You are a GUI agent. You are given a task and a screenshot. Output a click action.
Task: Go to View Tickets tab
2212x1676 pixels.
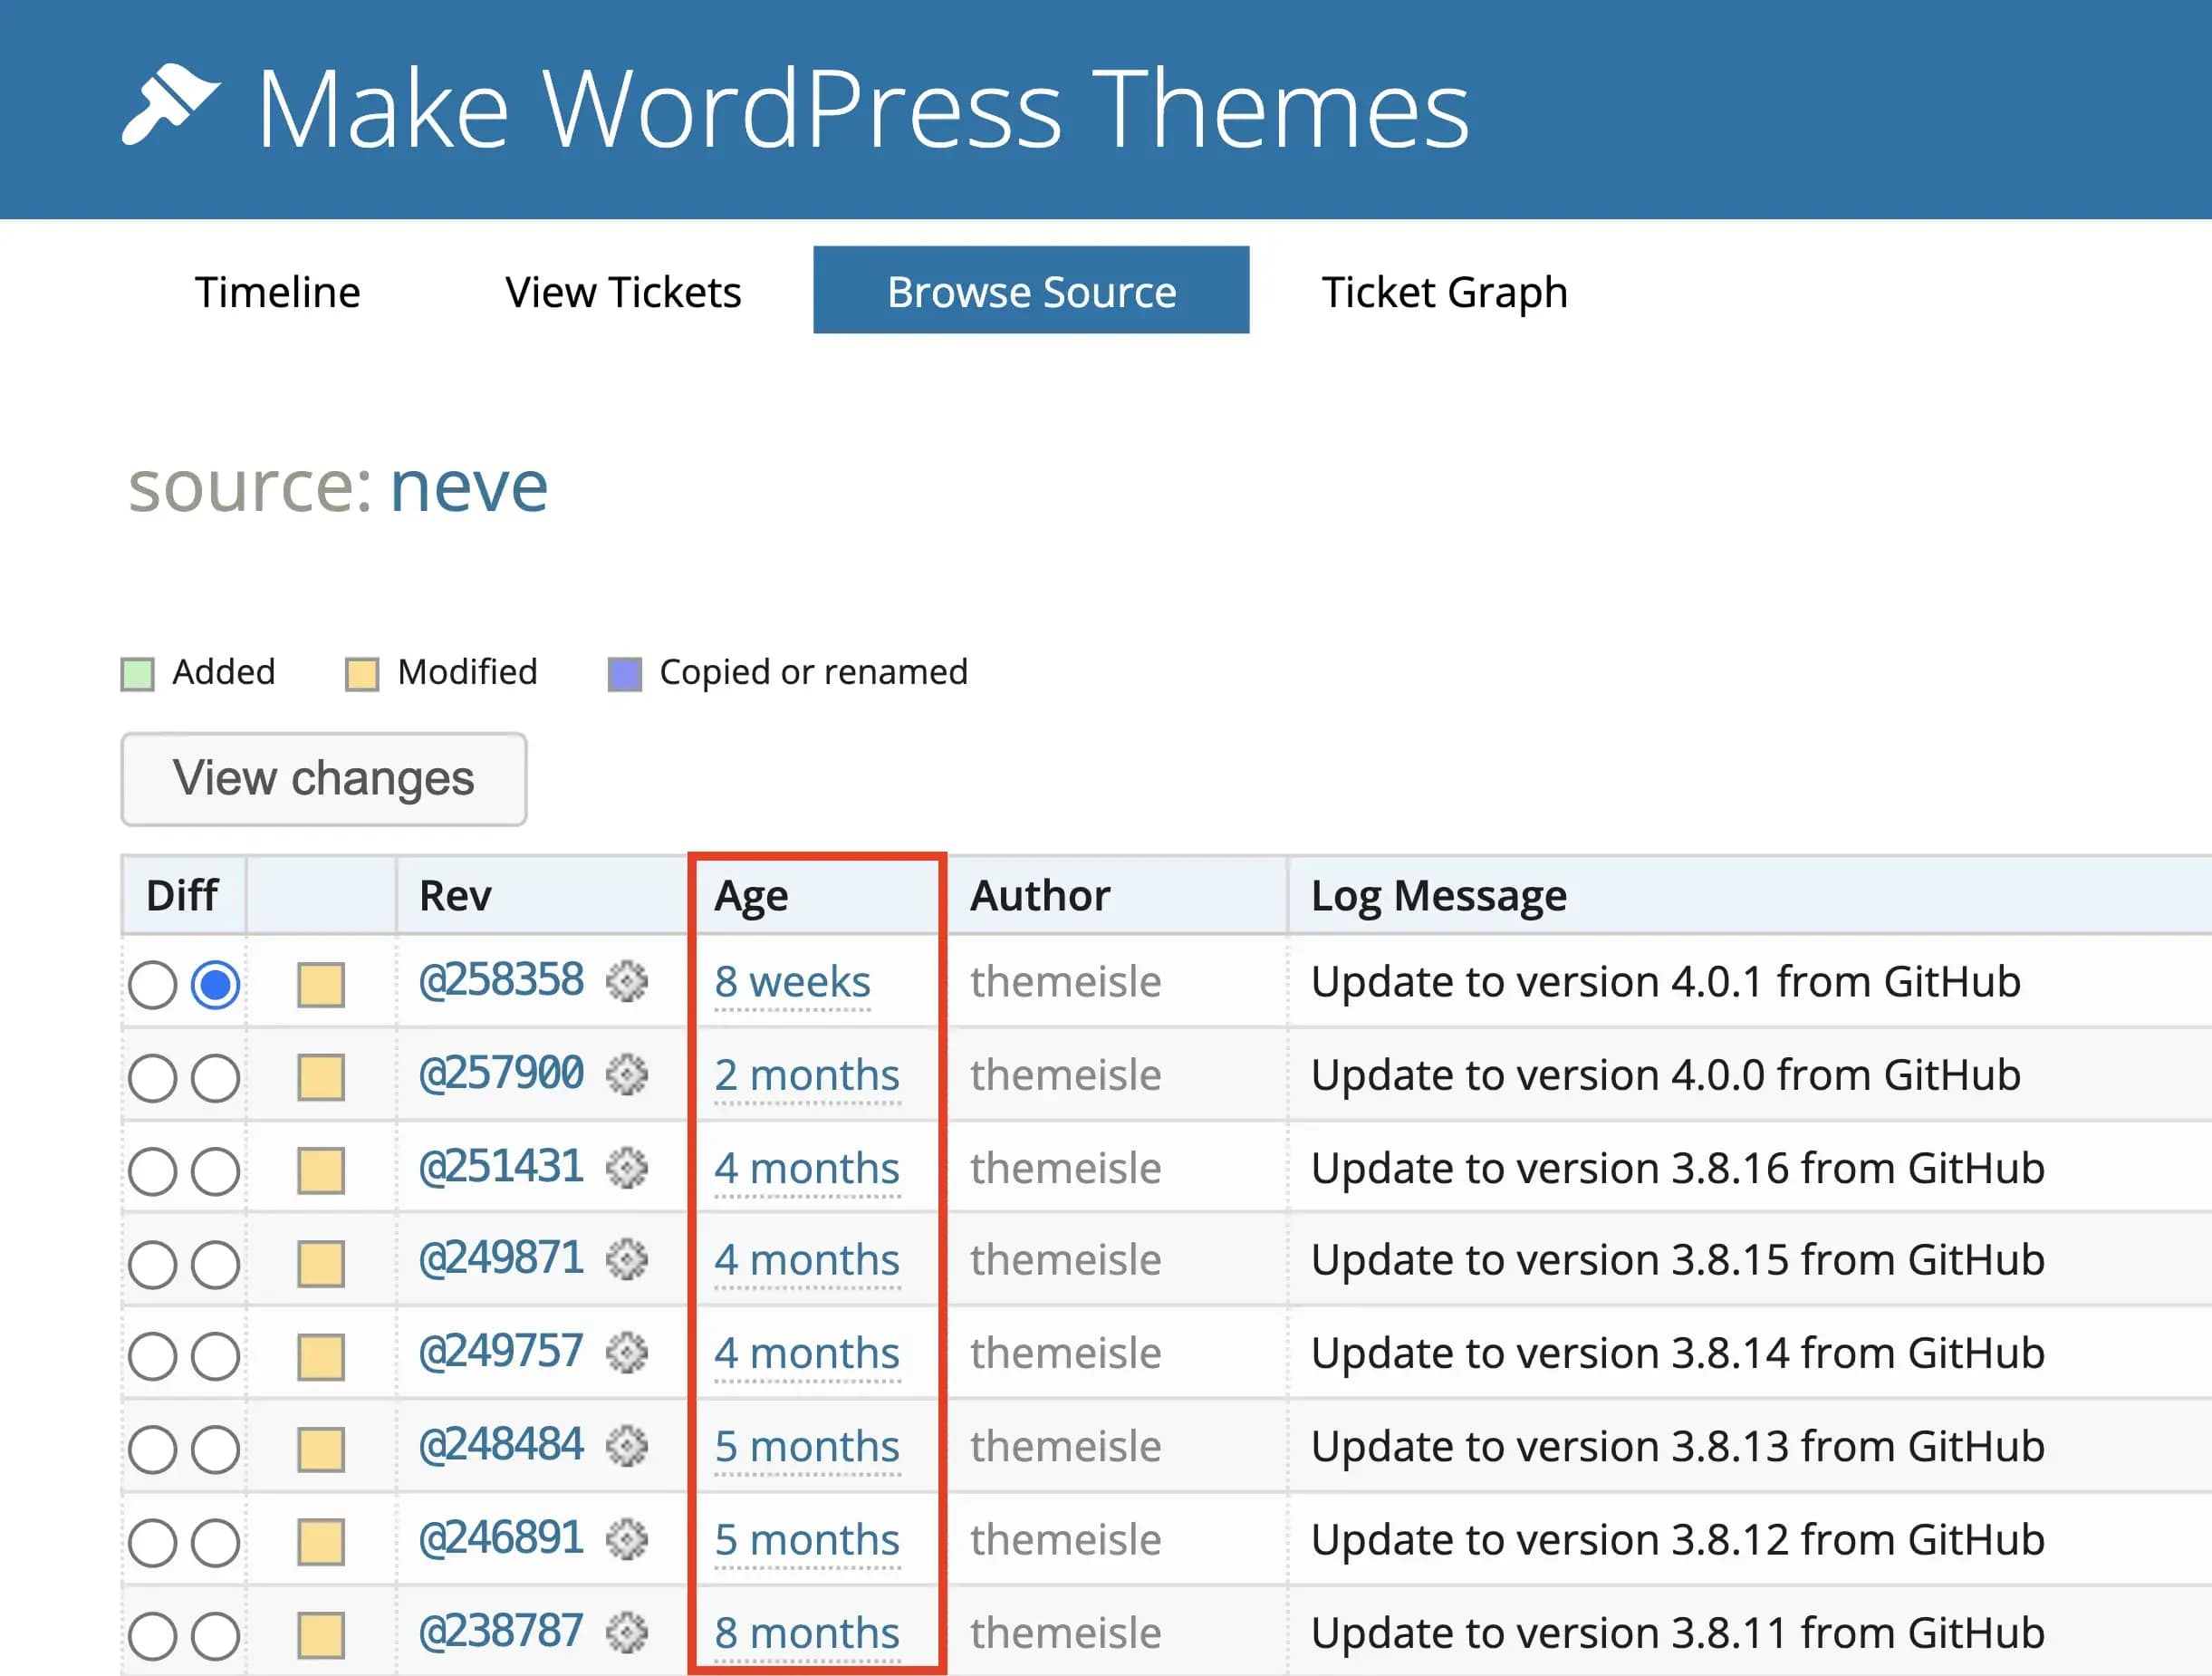pos(623,291)
